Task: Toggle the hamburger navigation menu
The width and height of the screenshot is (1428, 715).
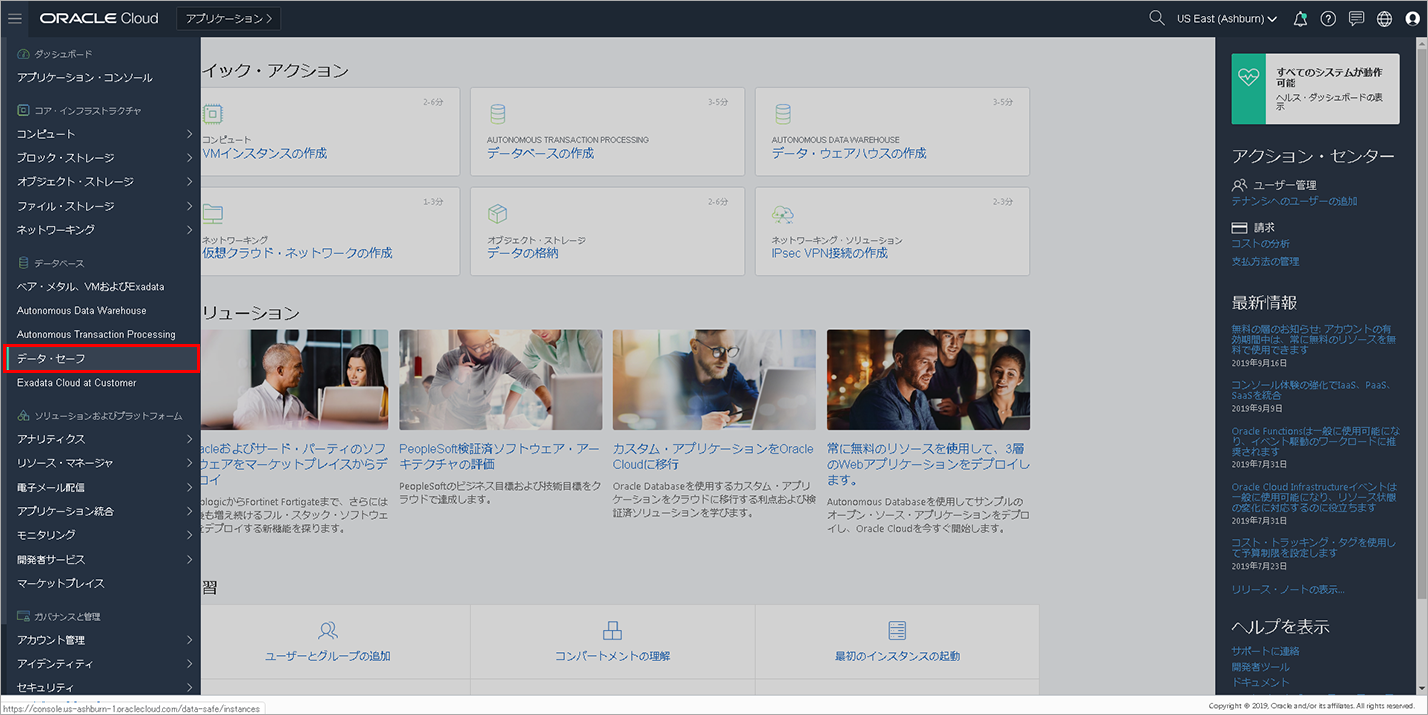Action: pyautogui.click(x=14, y=18)
